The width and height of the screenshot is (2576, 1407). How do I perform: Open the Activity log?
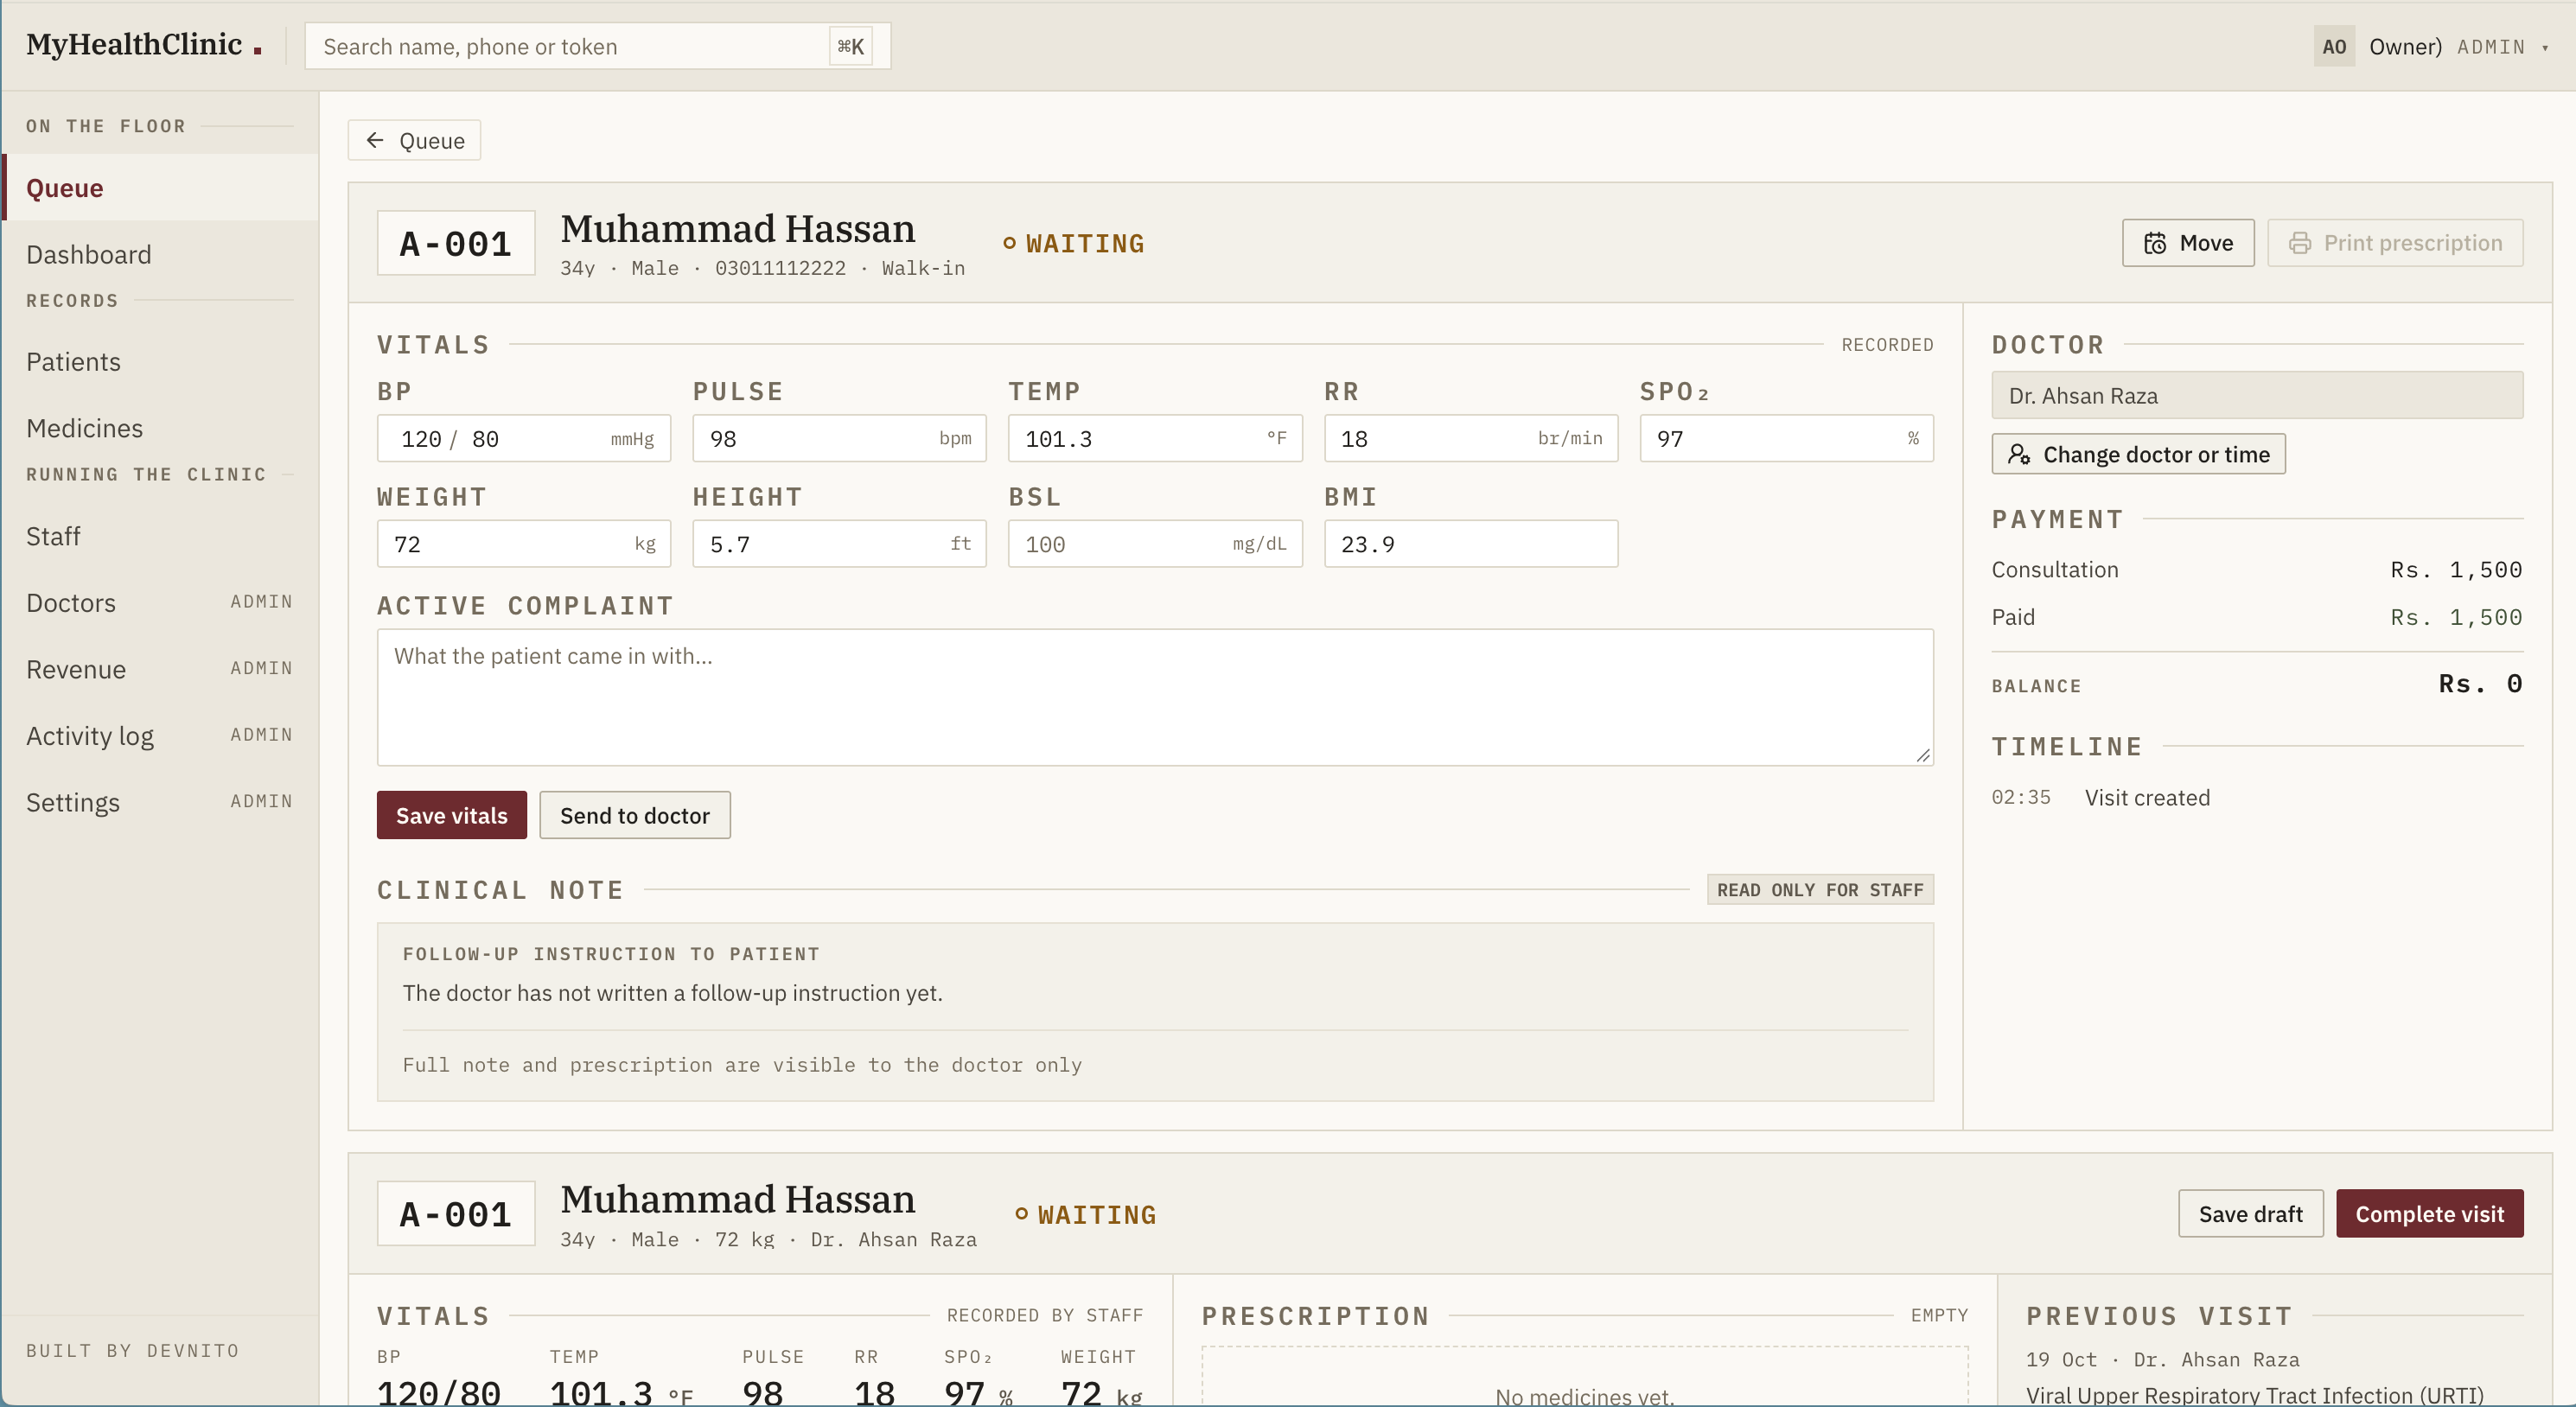(x=160, y=736)
